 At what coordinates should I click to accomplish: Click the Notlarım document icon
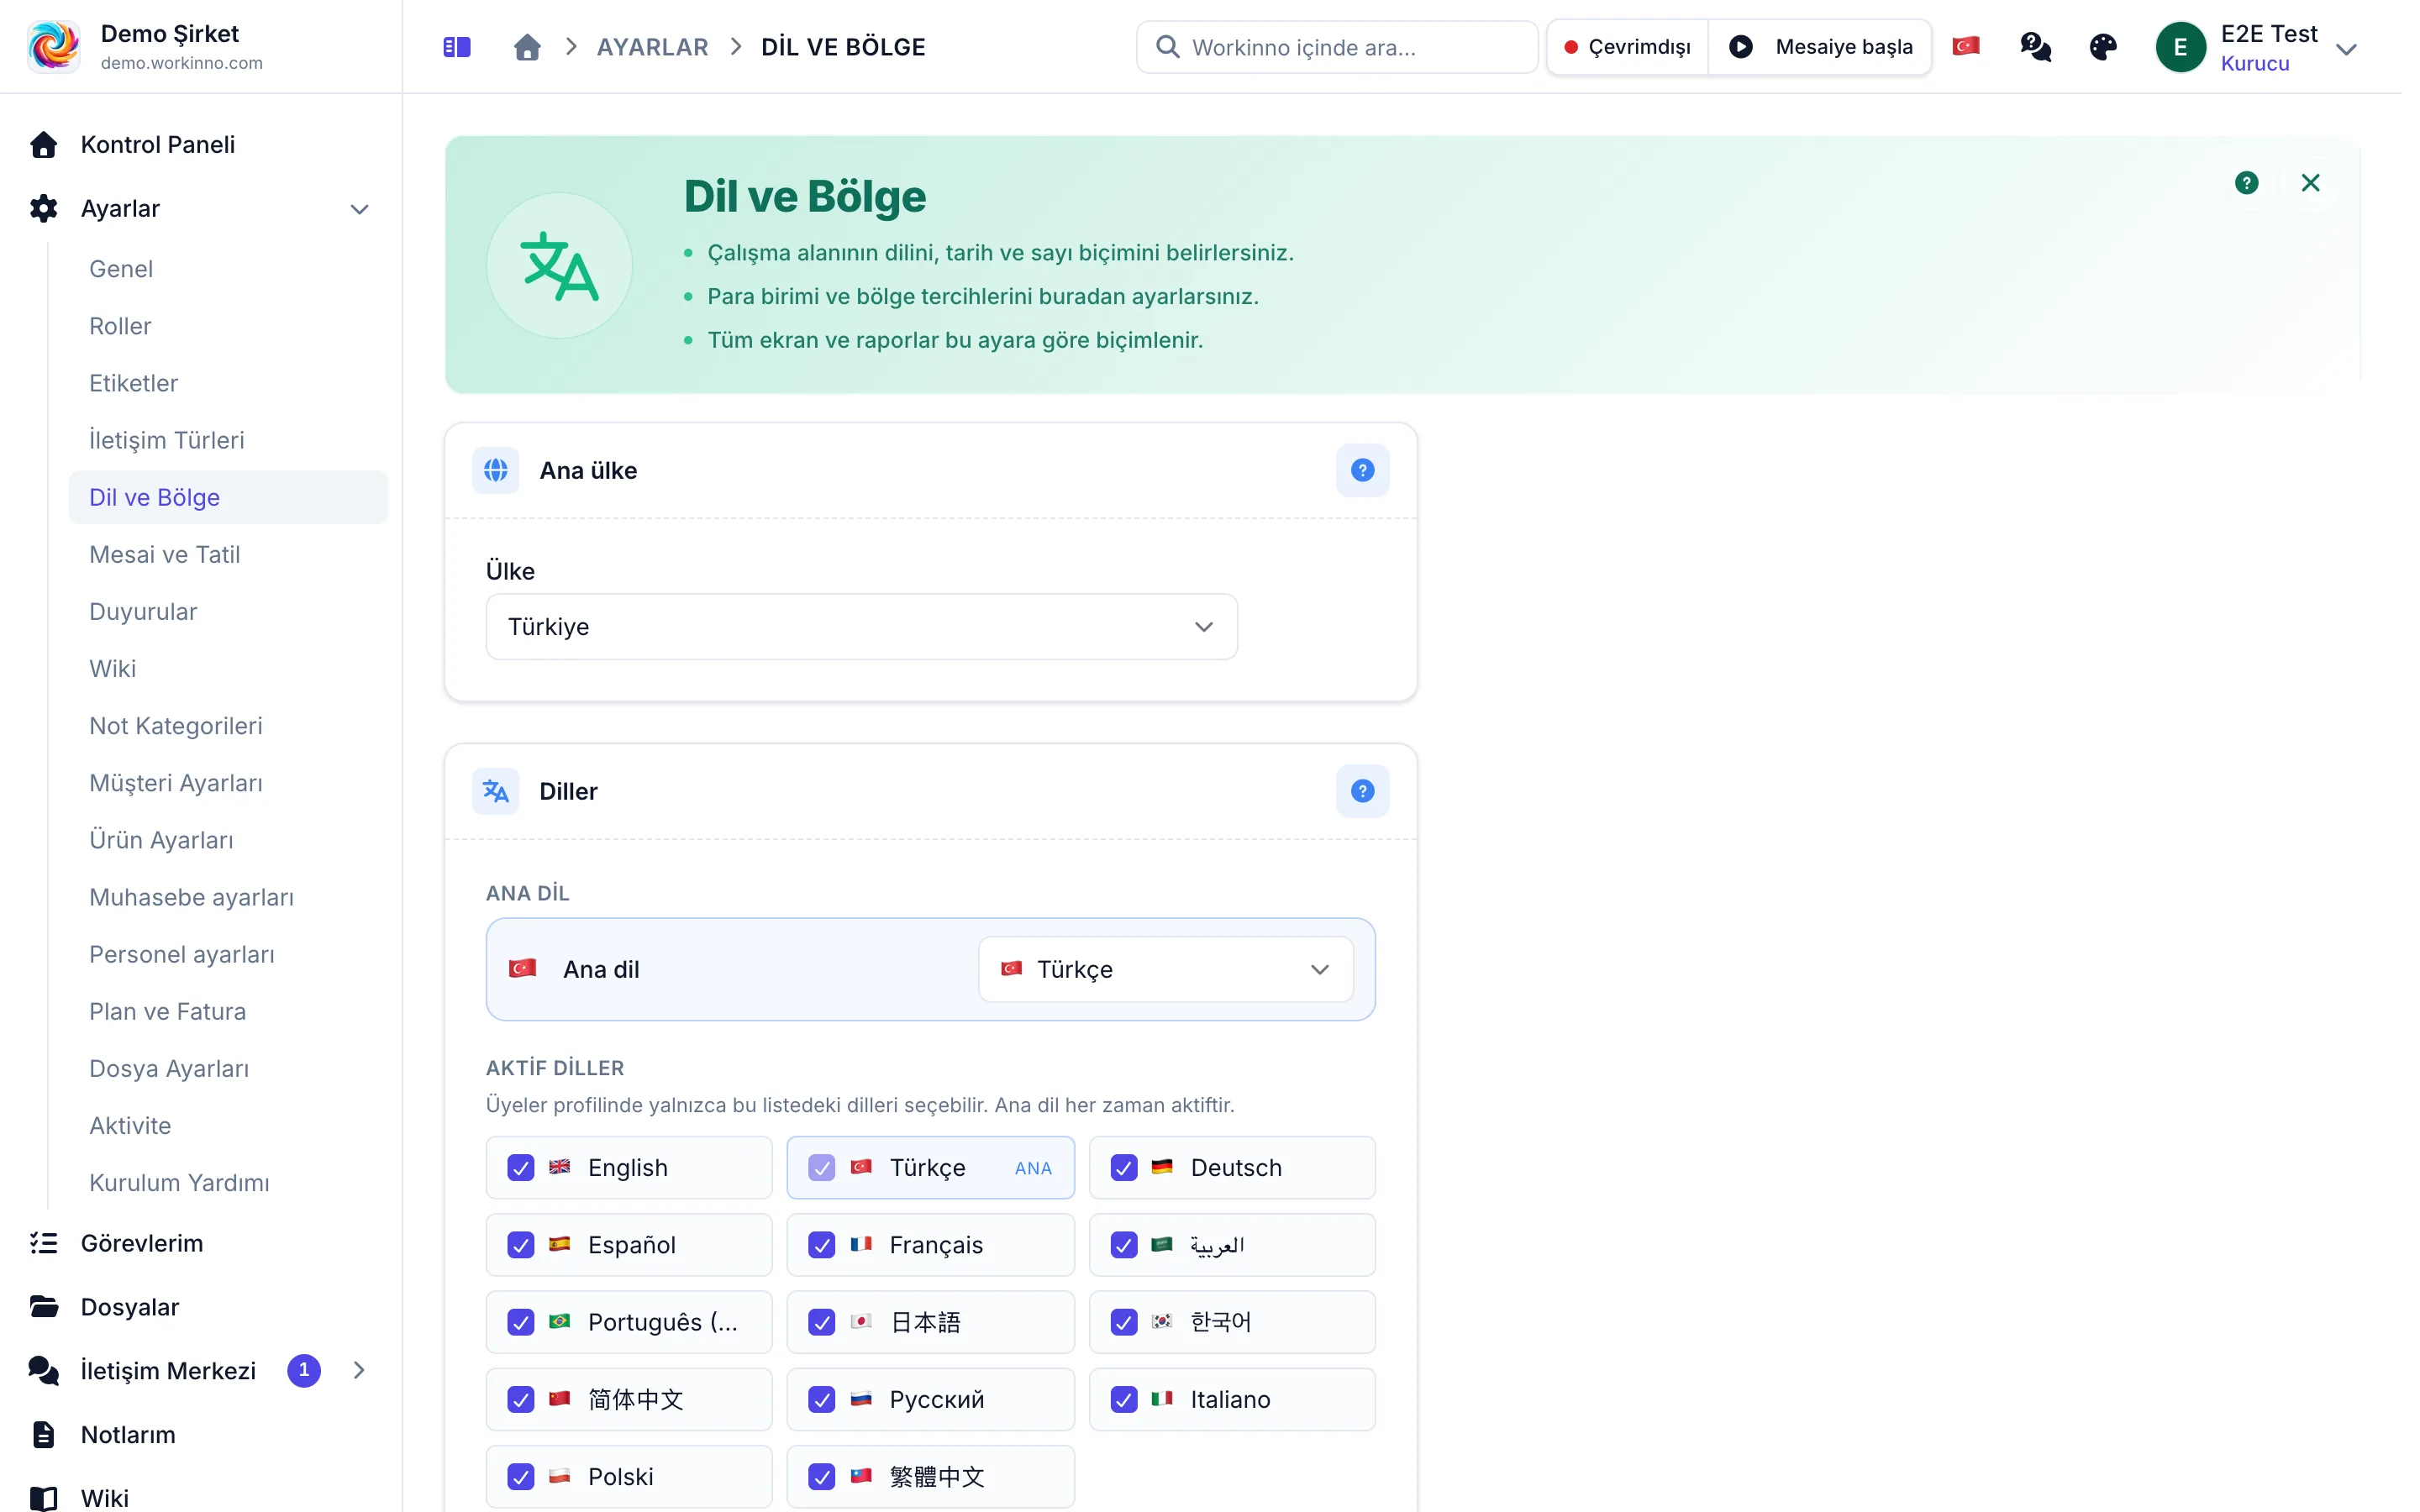44,1434
